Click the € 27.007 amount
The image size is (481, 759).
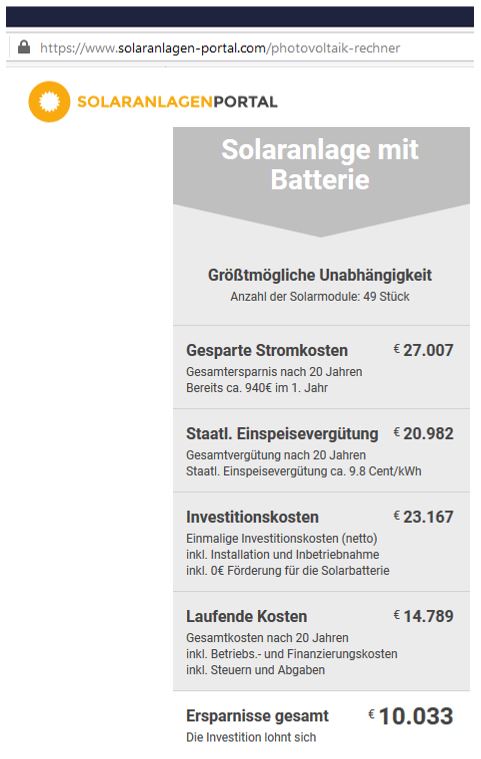[x=423, y=350]
